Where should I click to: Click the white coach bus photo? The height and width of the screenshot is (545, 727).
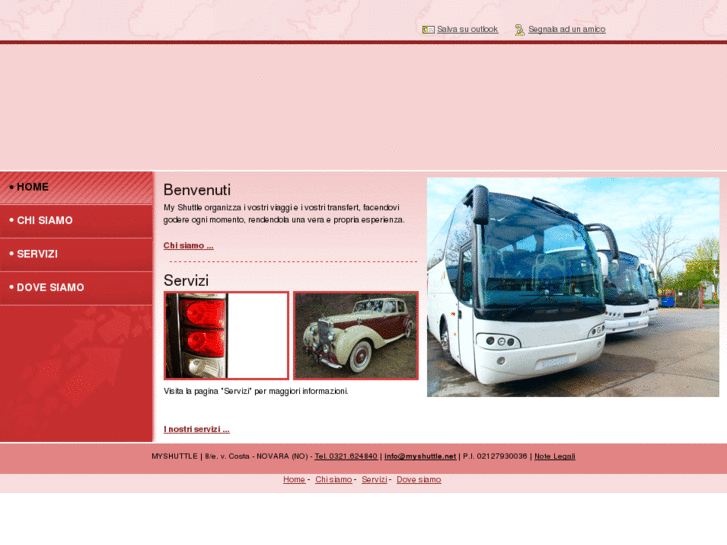pos(573,287)
